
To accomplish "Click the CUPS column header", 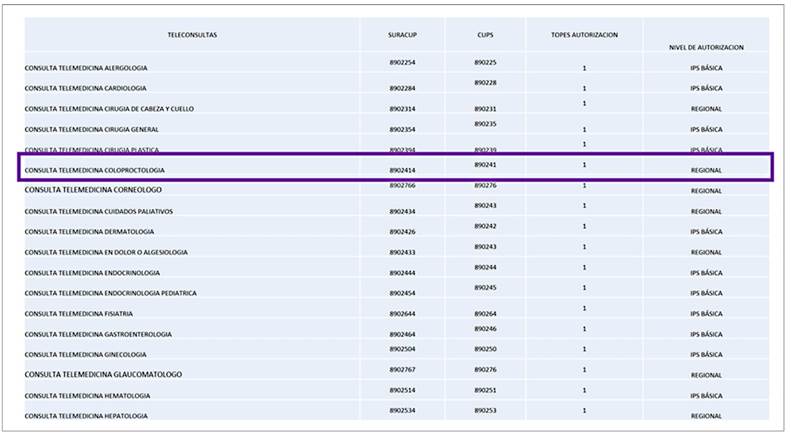I will (485, 35).
